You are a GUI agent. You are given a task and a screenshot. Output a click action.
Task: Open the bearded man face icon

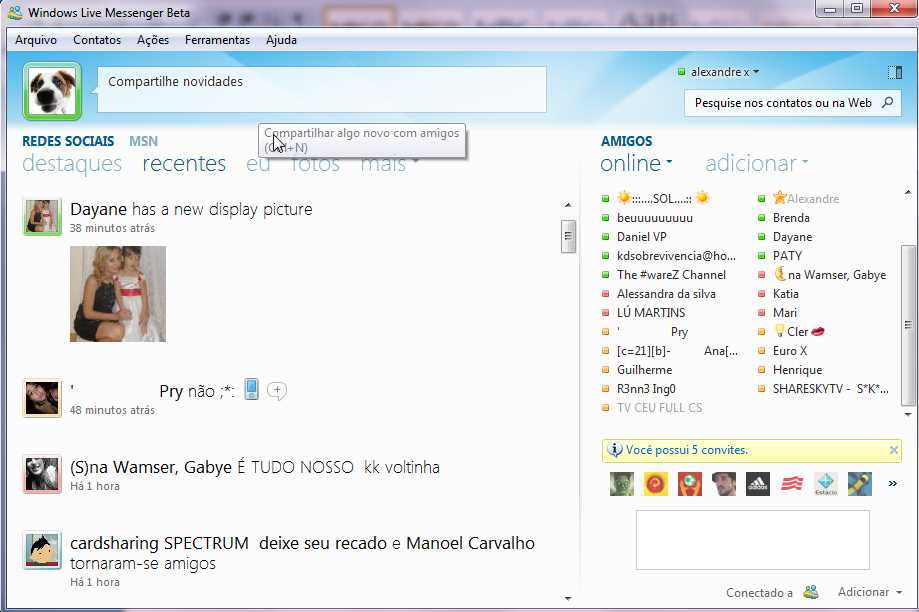tap(724, 484)
